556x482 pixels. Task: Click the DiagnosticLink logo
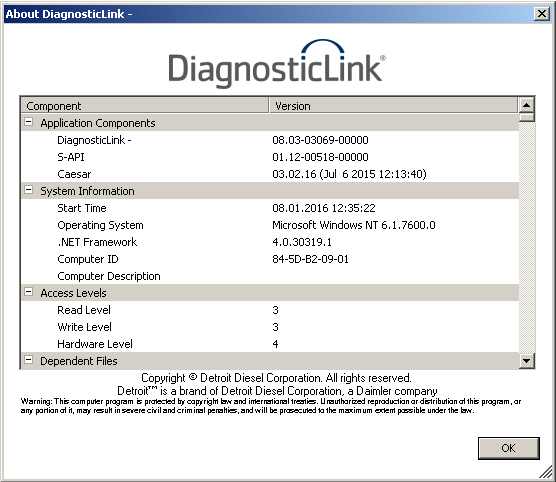[277, 64]
